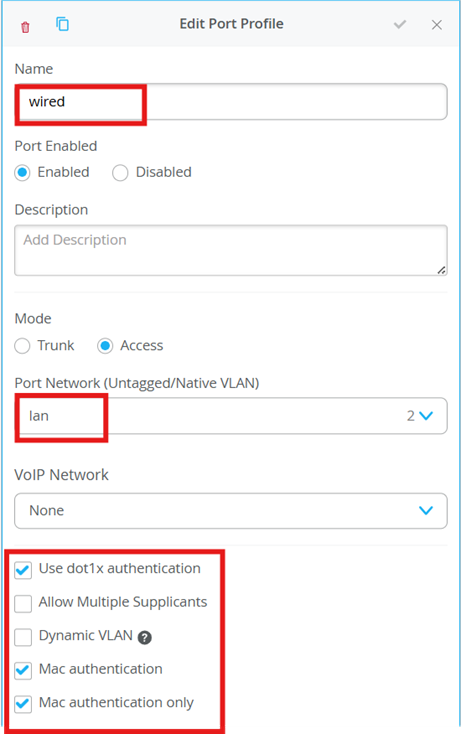Click the Add Description text area
The width and height of the screenshot is (461, 734).
[231, 250]
